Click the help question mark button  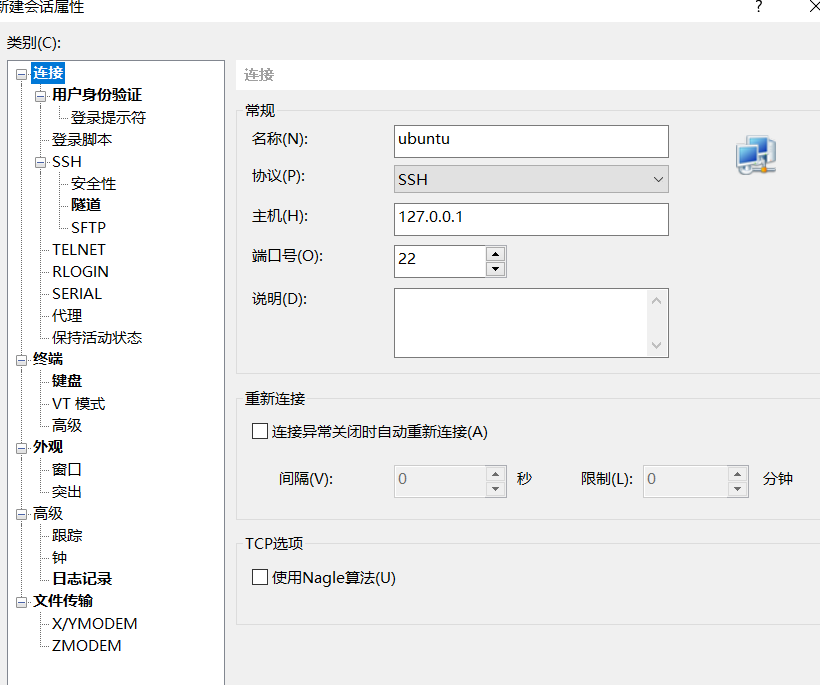[759, 6]
